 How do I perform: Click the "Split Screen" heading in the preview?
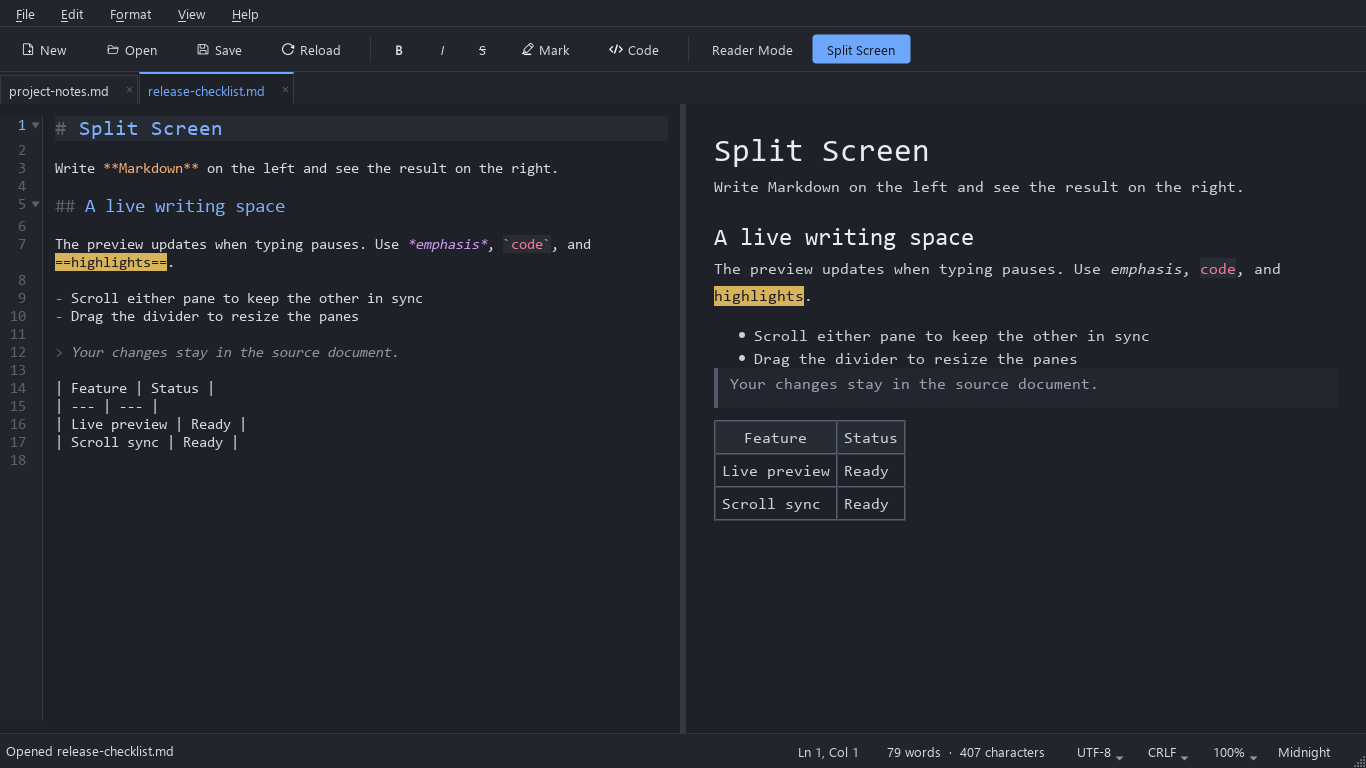(x=822, y=151)
